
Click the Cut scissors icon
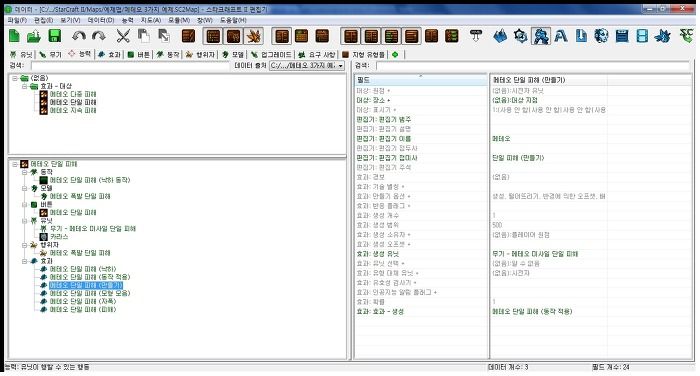point(123,36)
